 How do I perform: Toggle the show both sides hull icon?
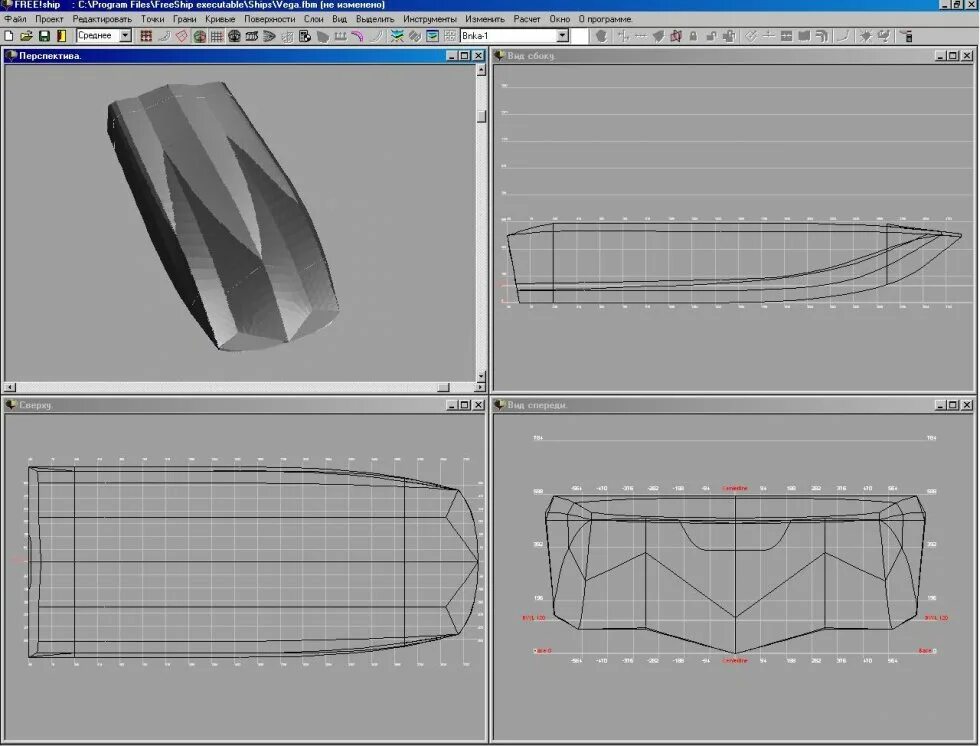coord(199,36)
